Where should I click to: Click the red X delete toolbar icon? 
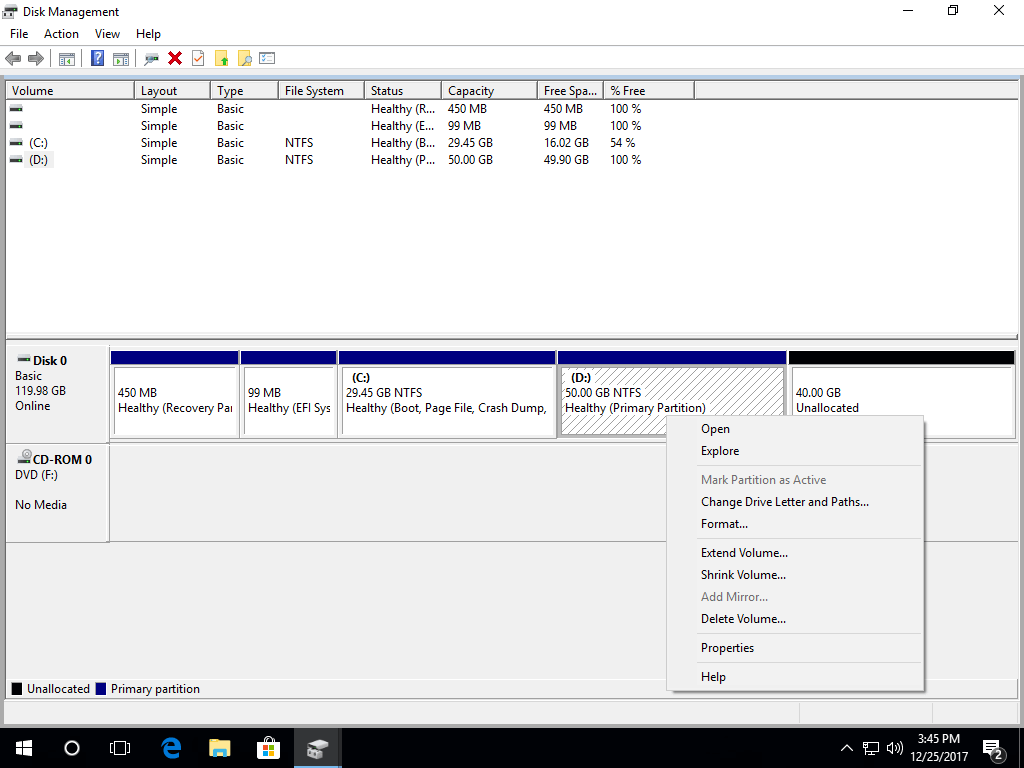(175, 57)
